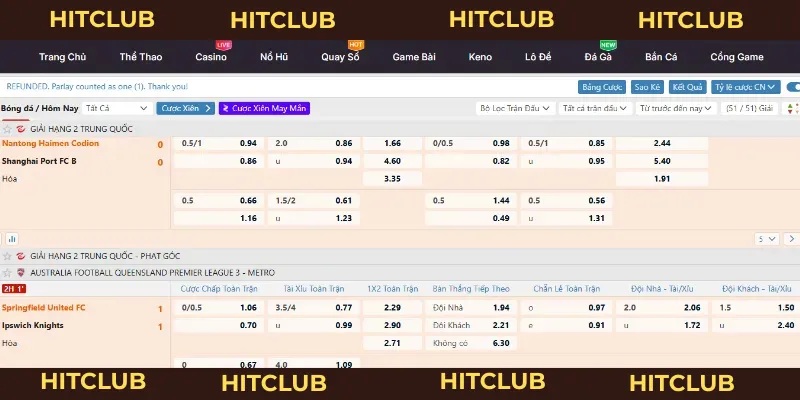This screenshot has width=800, height=400.
Task: Bet Đội Khách next goal at 2.21
Action: coord(471,326)
